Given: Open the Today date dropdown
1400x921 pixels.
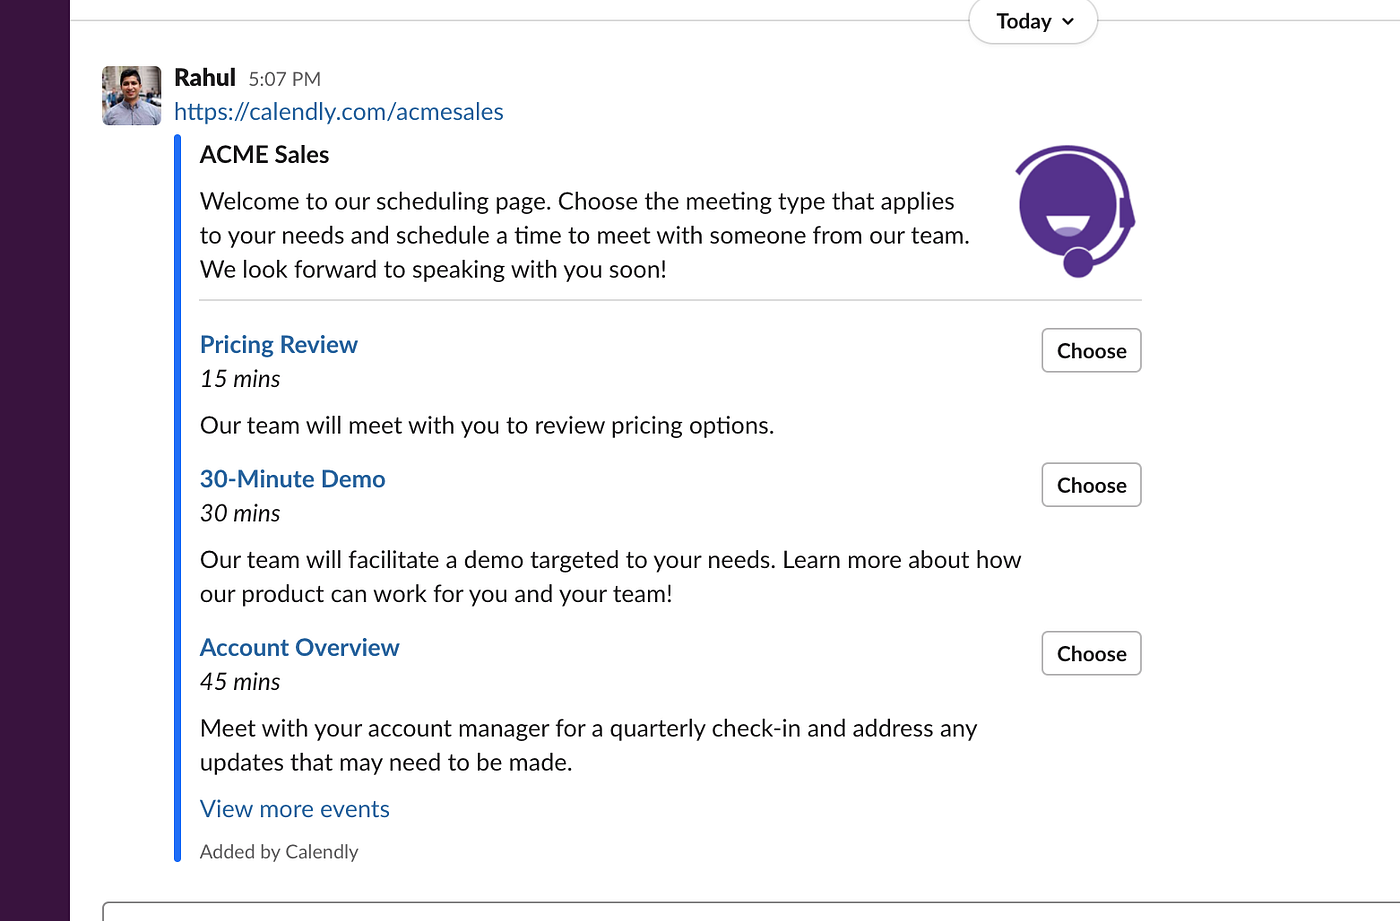Looking at the screenshot, I should pyautogui.click(x=1033, y=21).
